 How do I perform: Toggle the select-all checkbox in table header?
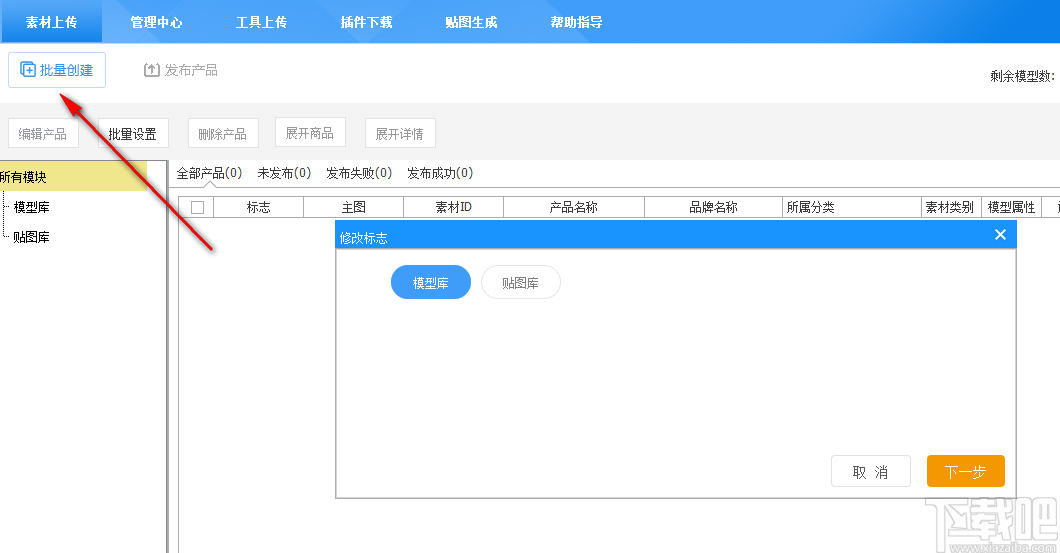click(x=197, y=208)
